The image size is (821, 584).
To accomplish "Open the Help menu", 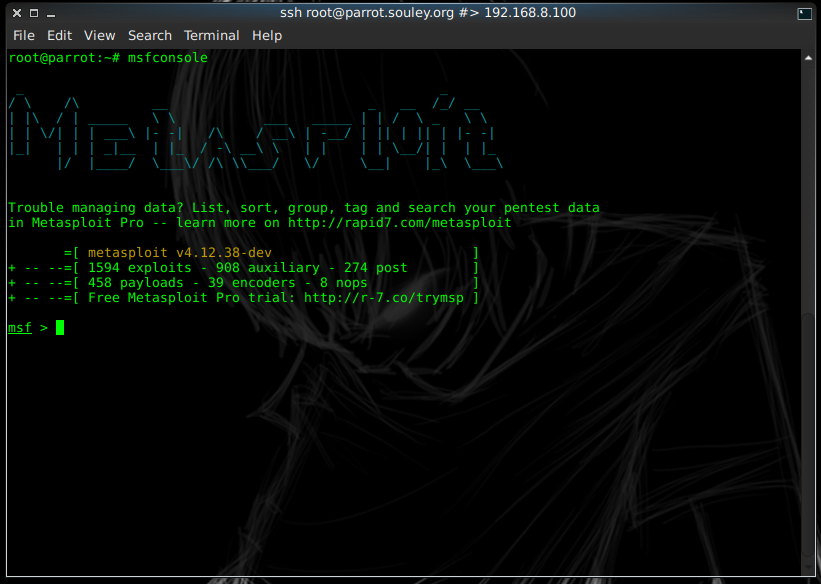I will [267, 36].
